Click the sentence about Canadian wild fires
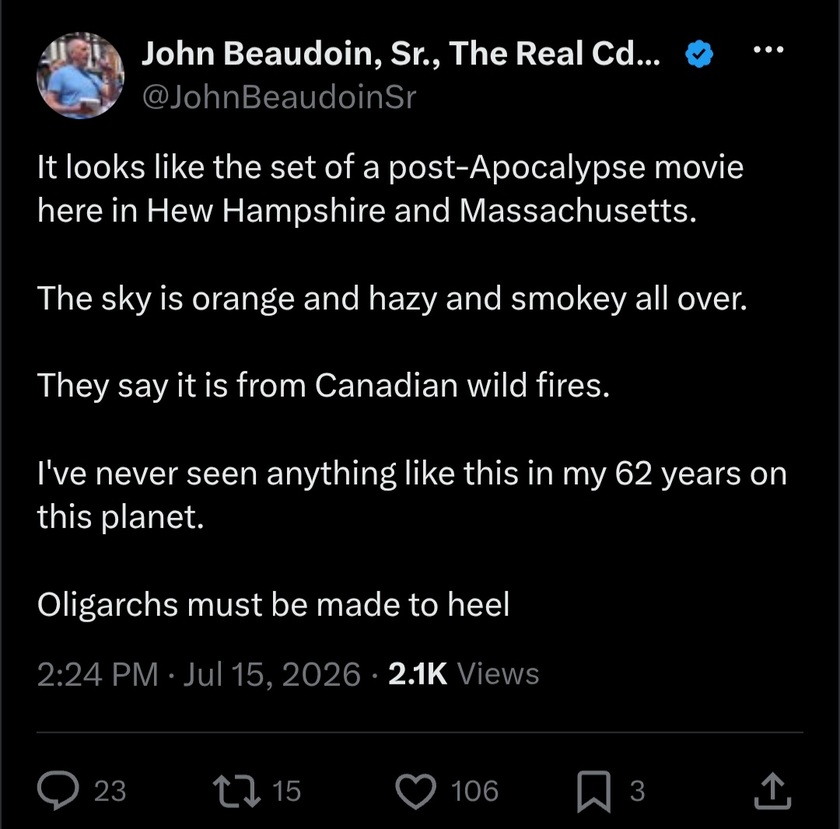The width and height of the screenshot is (840, 829). [324, 385]
